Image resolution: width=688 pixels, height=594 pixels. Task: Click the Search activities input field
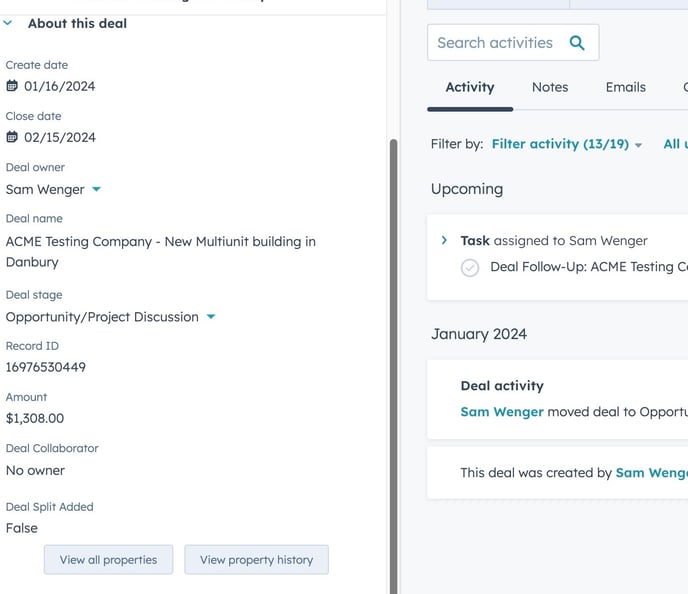(x=495, y=43)
